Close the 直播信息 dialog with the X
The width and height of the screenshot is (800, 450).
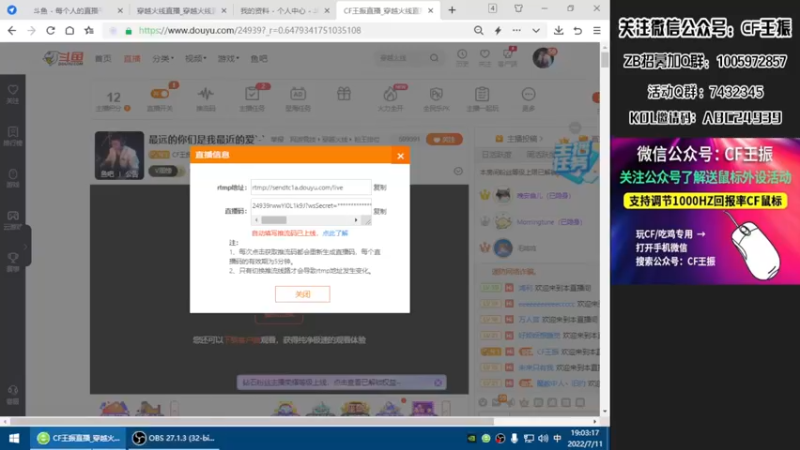pyautogui.click(x=401, y=156)
